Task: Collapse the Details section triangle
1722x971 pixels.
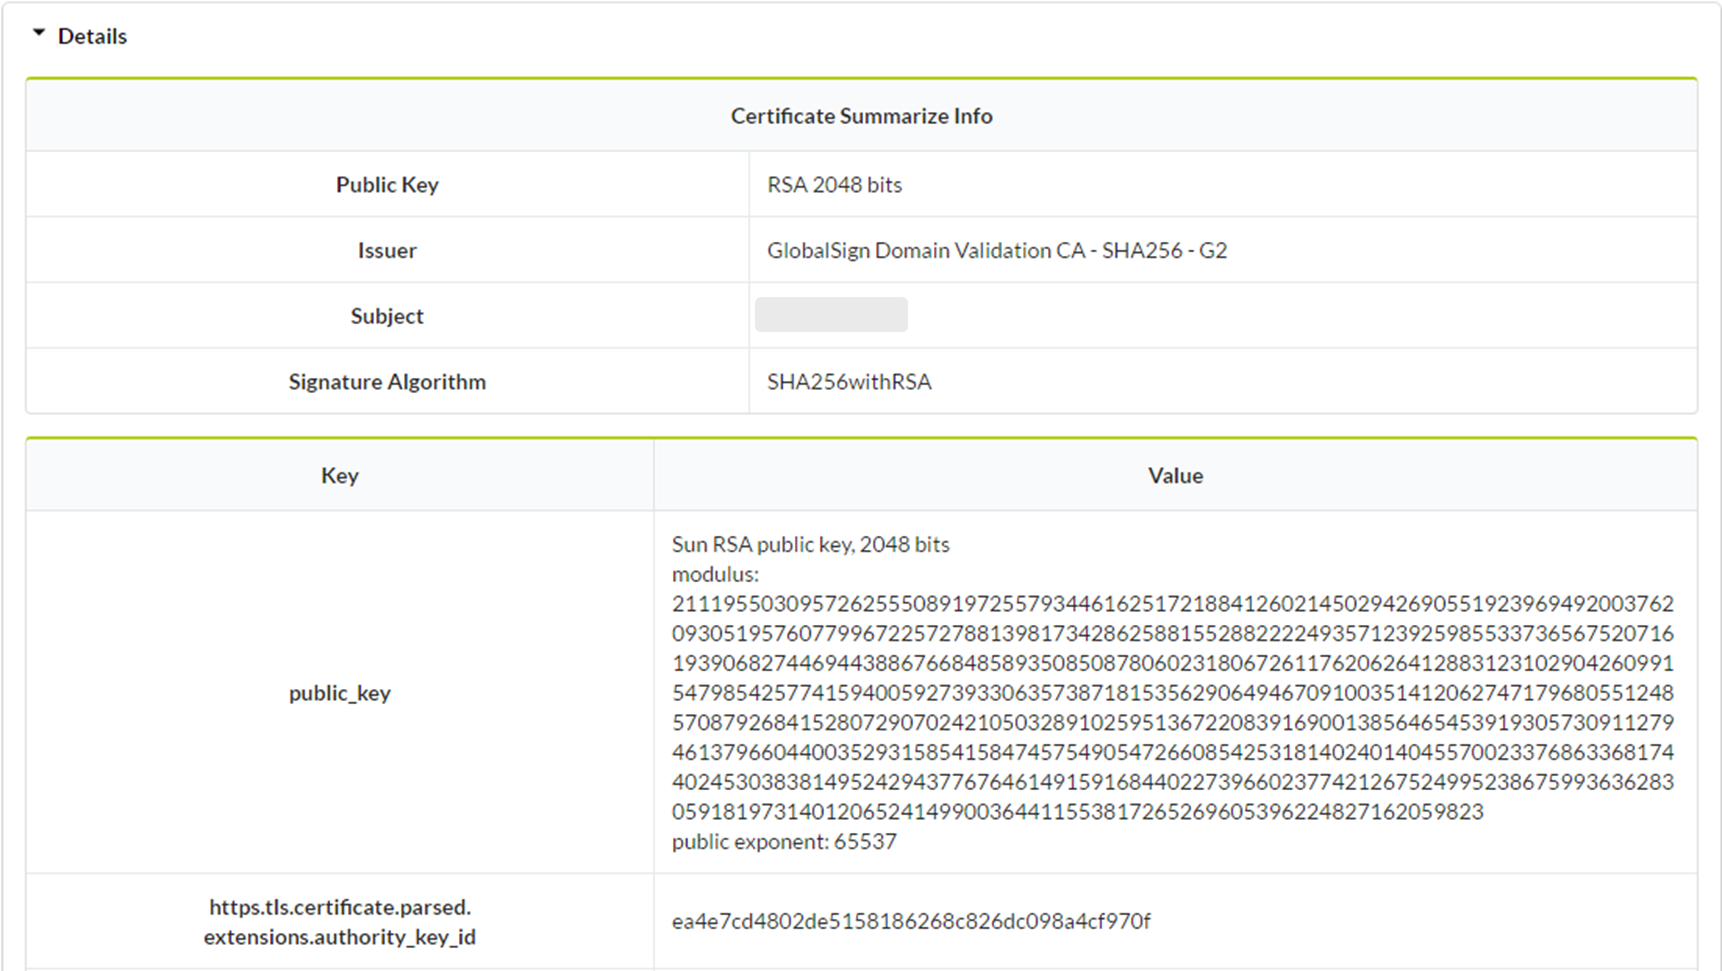Action: 39,34
